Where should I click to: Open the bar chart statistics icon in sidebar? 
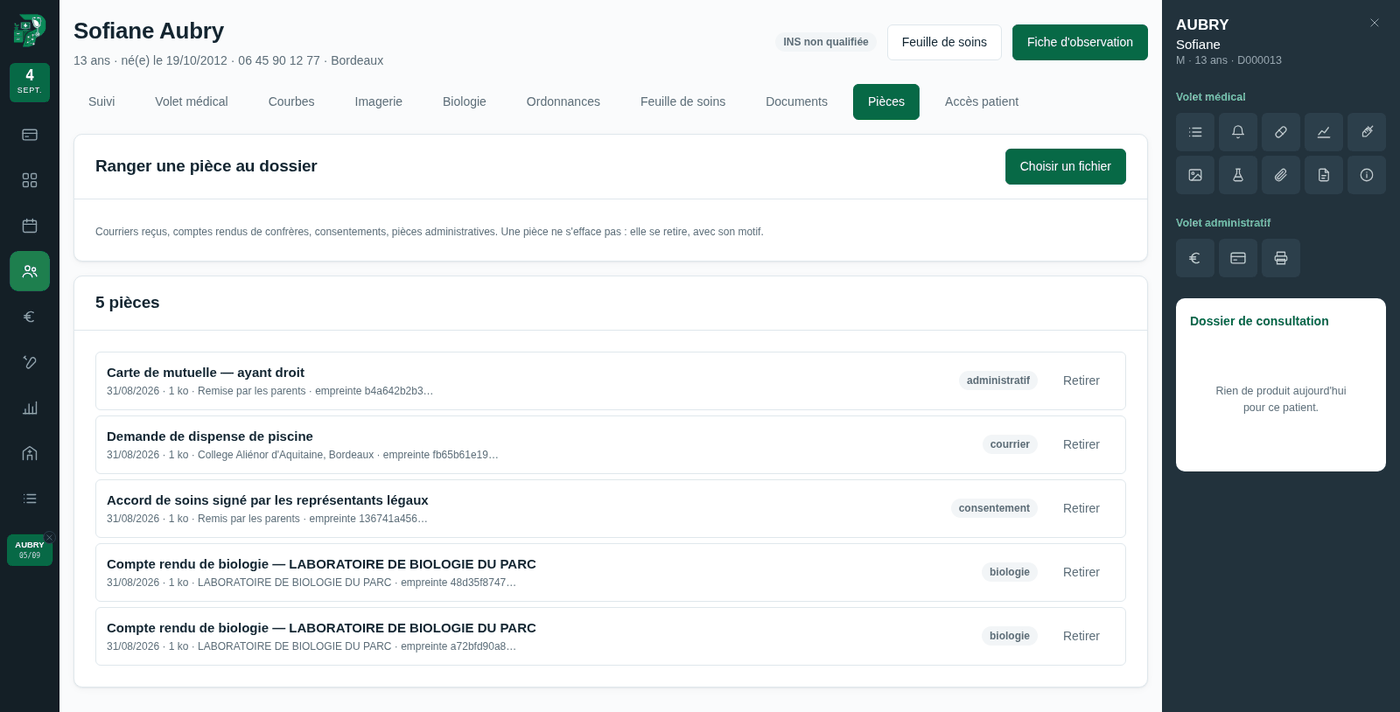coord(29,407)
